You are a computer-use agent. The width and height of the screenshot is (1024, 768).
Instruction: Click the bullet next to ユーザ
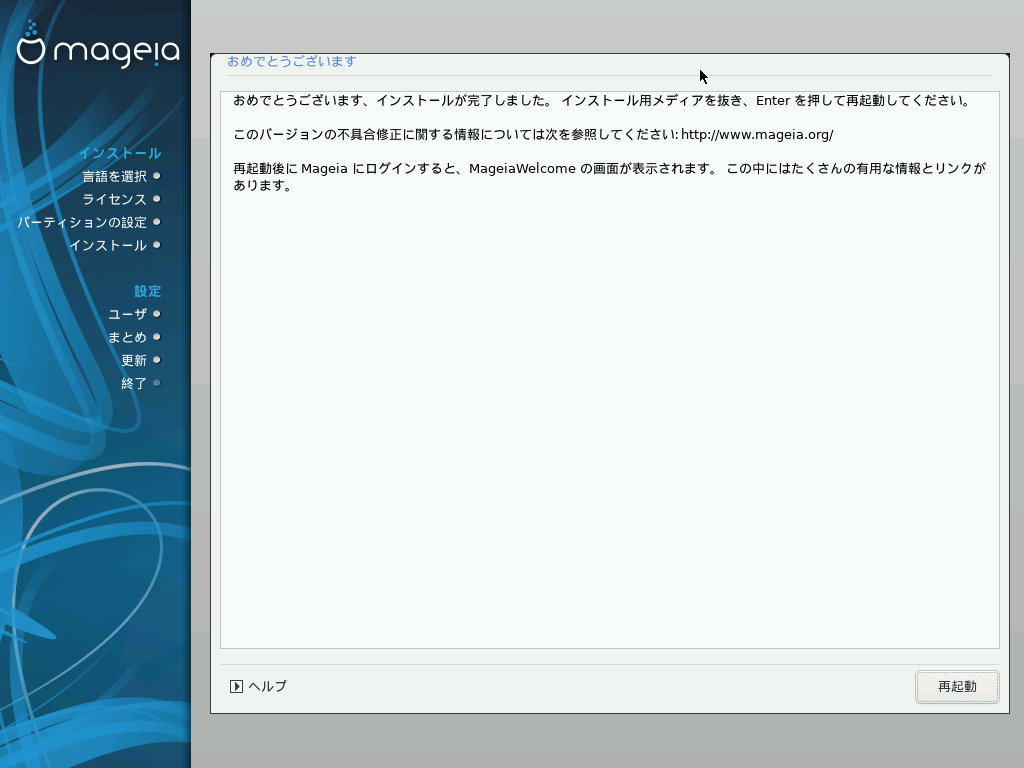(x=157, y=313)
